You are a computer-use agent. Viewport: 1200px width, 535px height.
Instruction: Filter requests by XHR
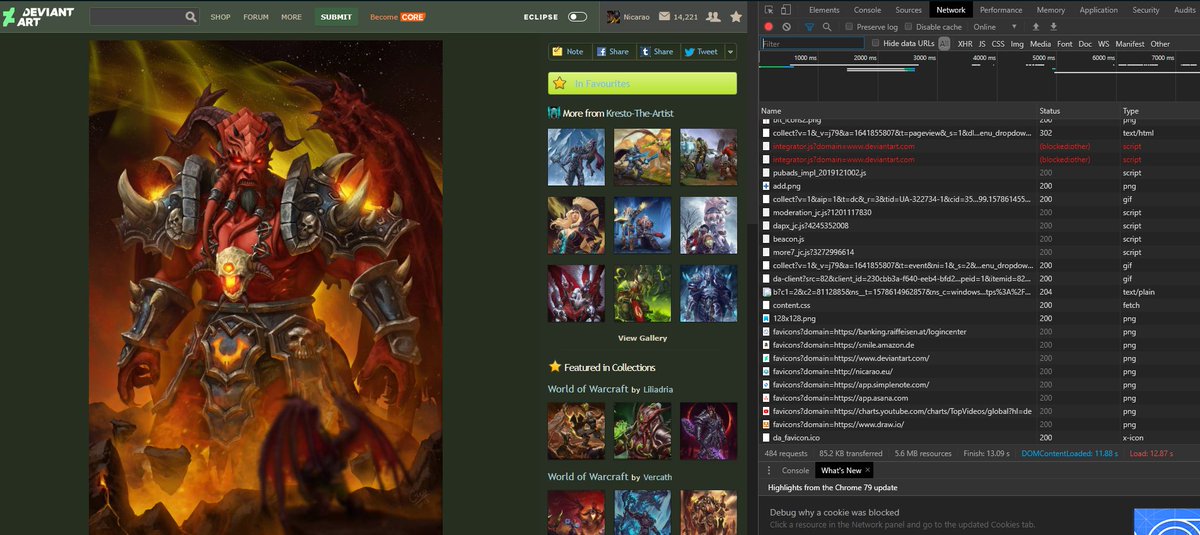click(965, 44)
